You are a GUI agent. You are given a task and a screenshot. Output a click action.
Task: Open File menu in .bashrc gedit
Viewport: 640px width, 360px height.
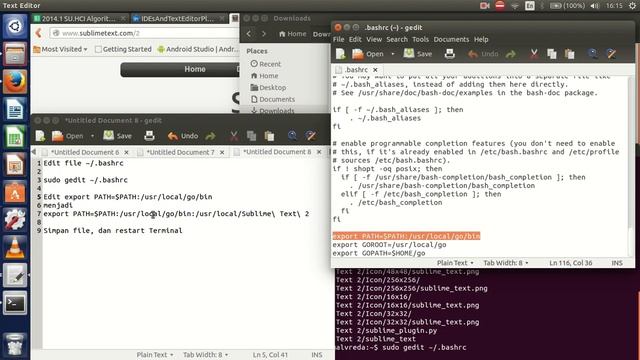coord(338,40)
